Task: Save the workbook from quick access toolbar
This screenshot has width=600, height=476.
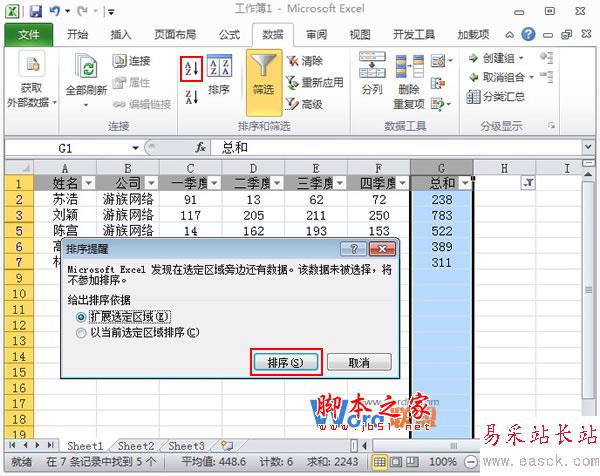Action: coord(36,11)
